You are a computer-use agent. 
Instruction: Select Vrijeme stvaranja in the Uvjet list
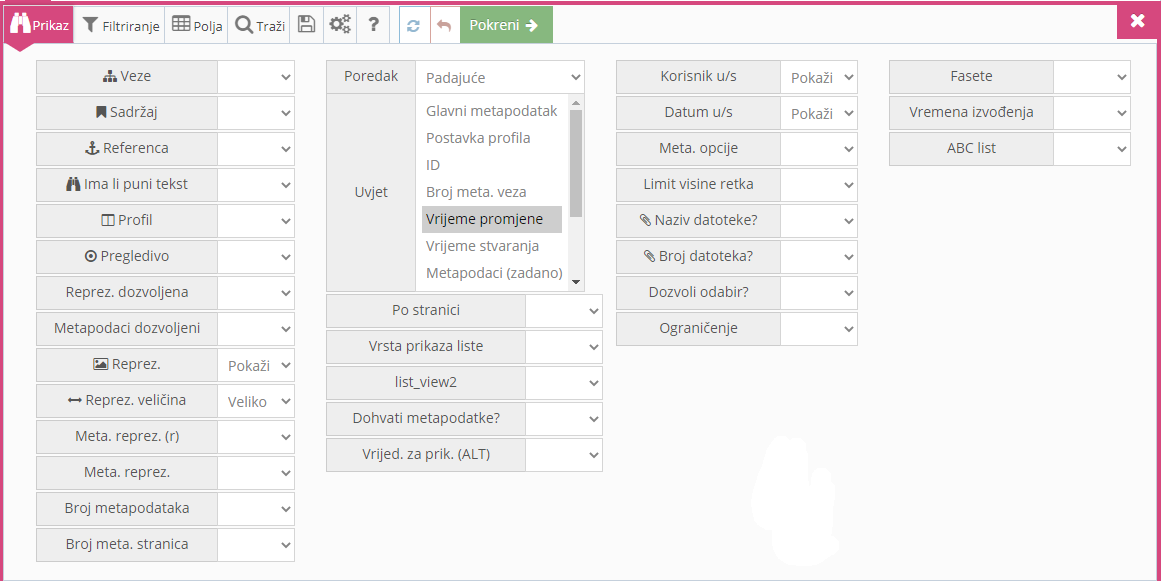pos(484,245)
